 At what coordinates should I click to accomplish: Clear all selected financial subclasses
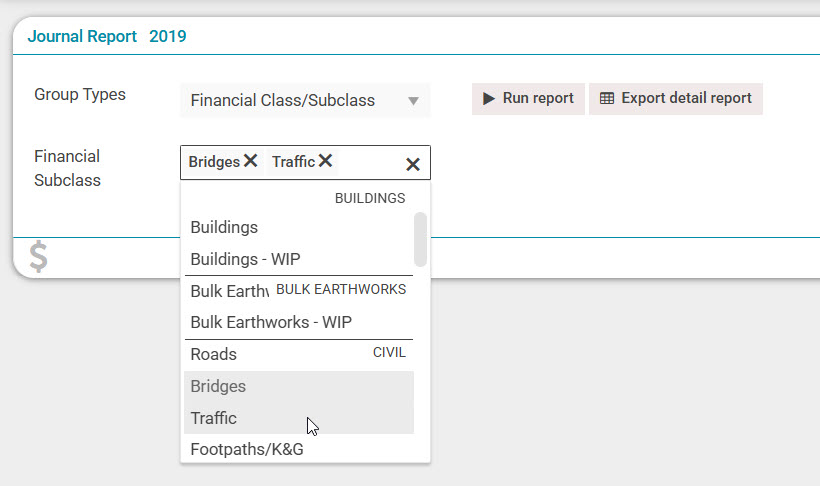(412, 164)
